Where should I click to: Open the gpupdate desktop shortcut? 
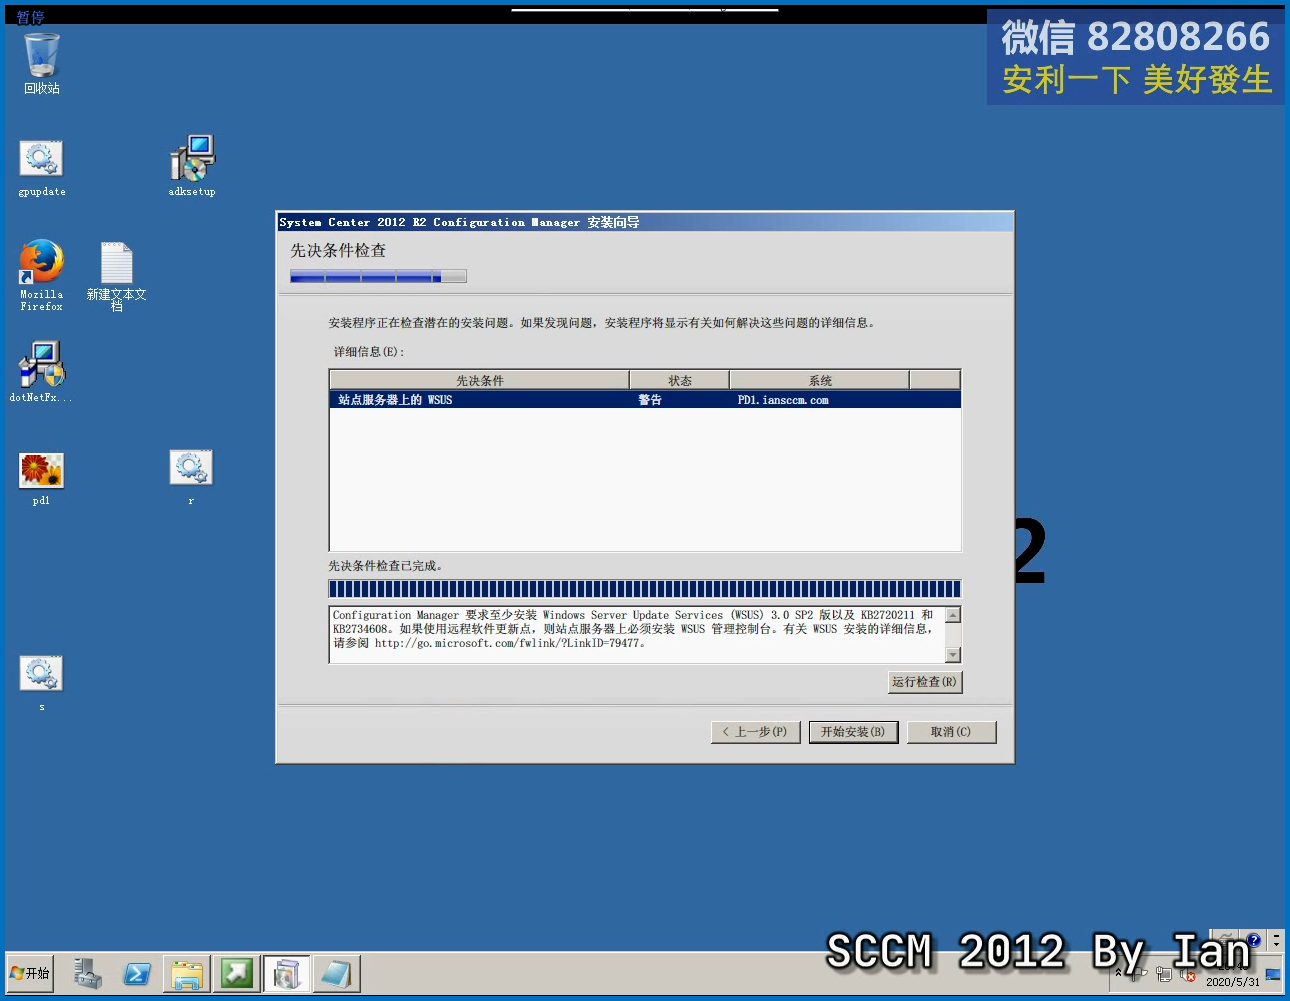coord(42,168)
